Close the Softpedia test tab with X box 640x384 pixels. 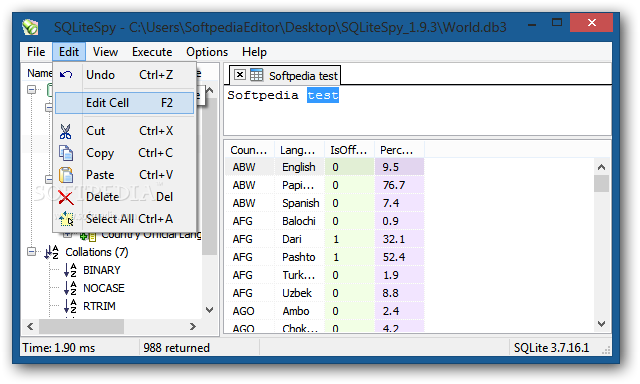pos(240,75)
